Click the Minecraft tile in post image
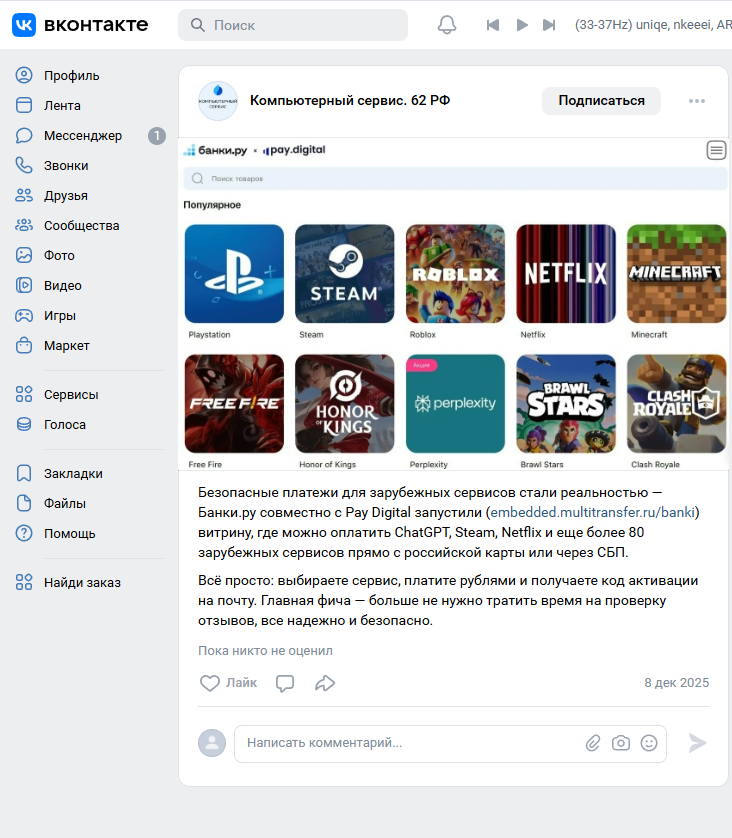The height and width of the screenshot is (838, 732). point(676,274)
